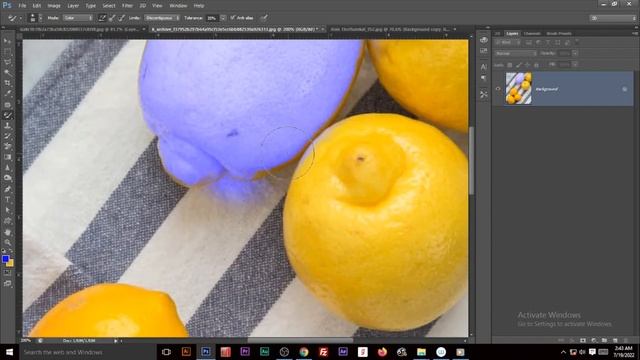Switch to the Brush Presets tab

click(559, 33)
